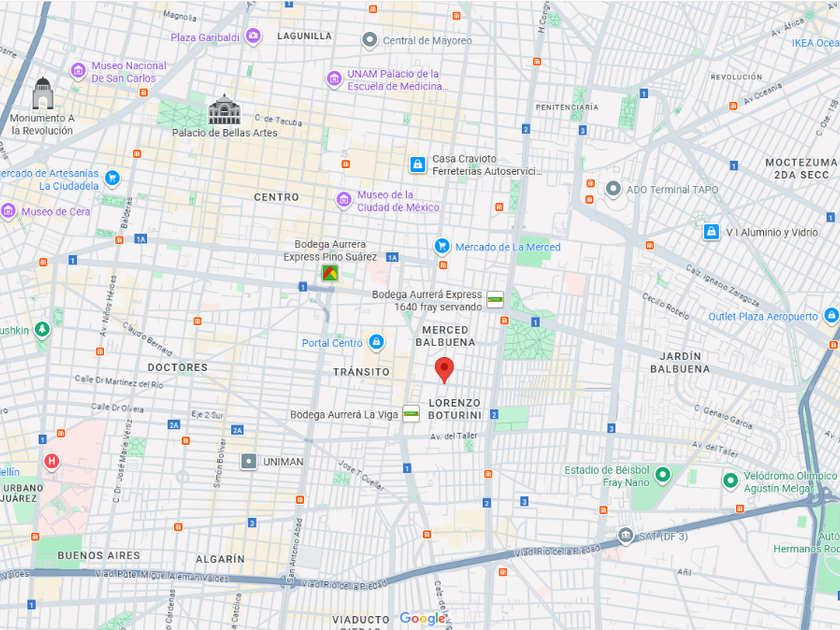The image size is (840, 630).
Task: Click the LORENZO BOTURINI label
Action: pyautogui.click(x=455, y=409)
